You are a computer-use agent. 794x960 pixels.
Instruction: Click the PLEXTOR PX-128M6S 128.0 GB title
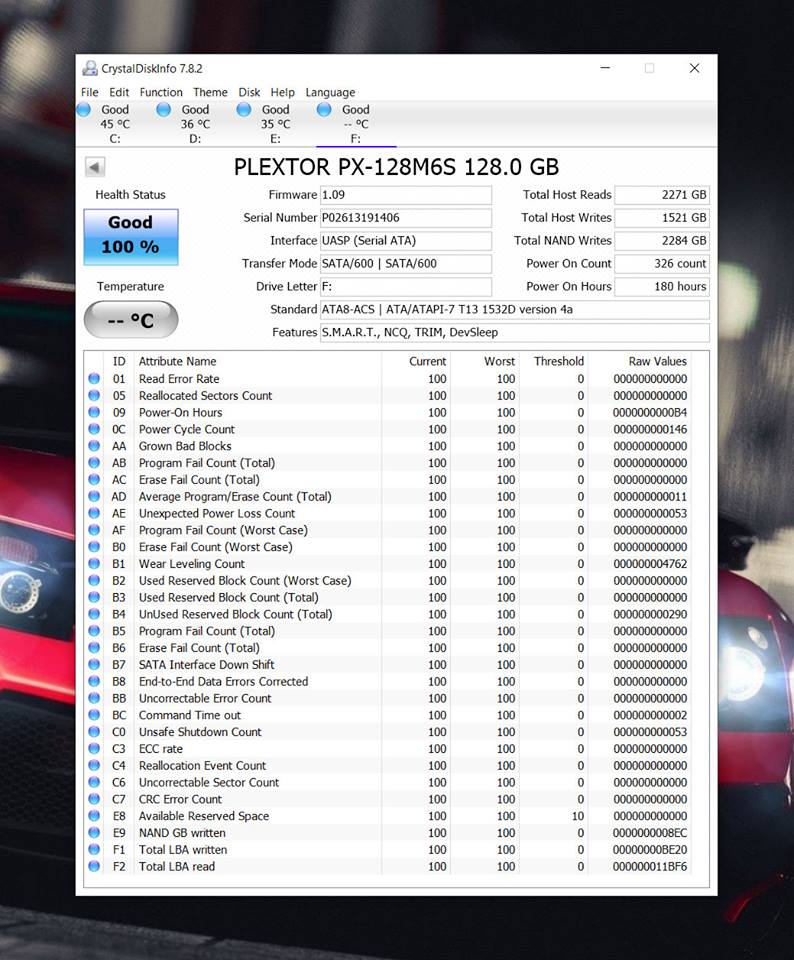(x=396, y=167)
